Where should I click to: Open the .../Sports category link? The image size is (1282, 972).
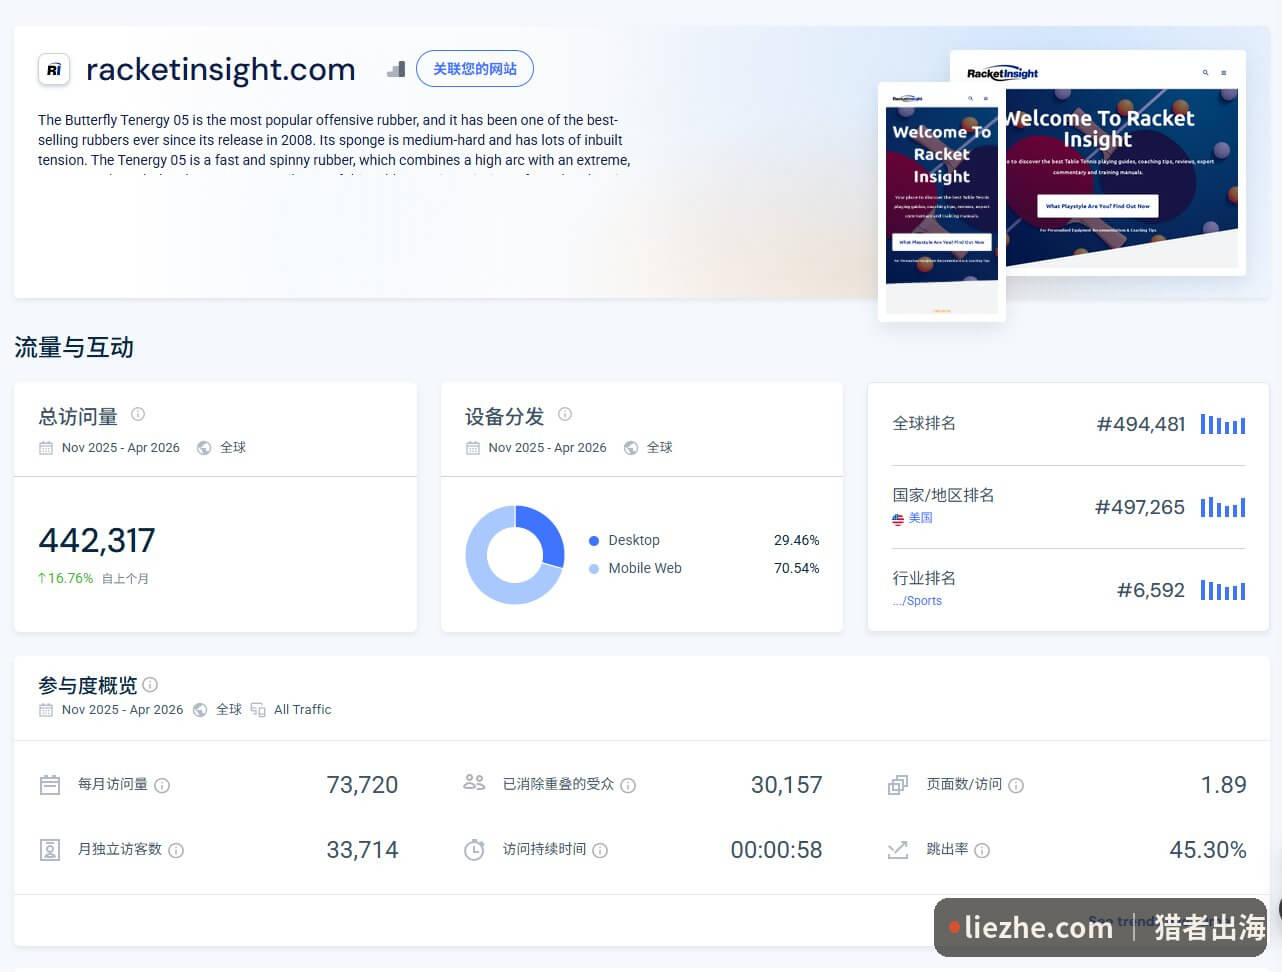917,601
